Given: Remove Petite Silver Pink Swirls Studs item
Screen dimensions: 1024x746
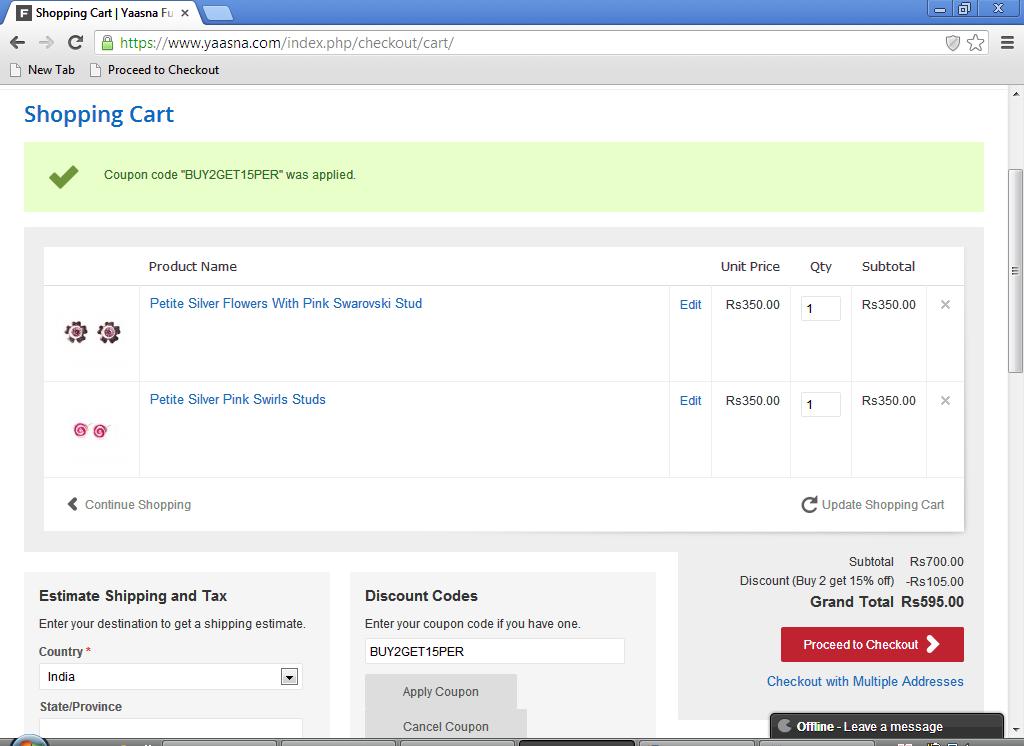Looking at the screenshot, I should pyautogui.click(x=945, y=400).
